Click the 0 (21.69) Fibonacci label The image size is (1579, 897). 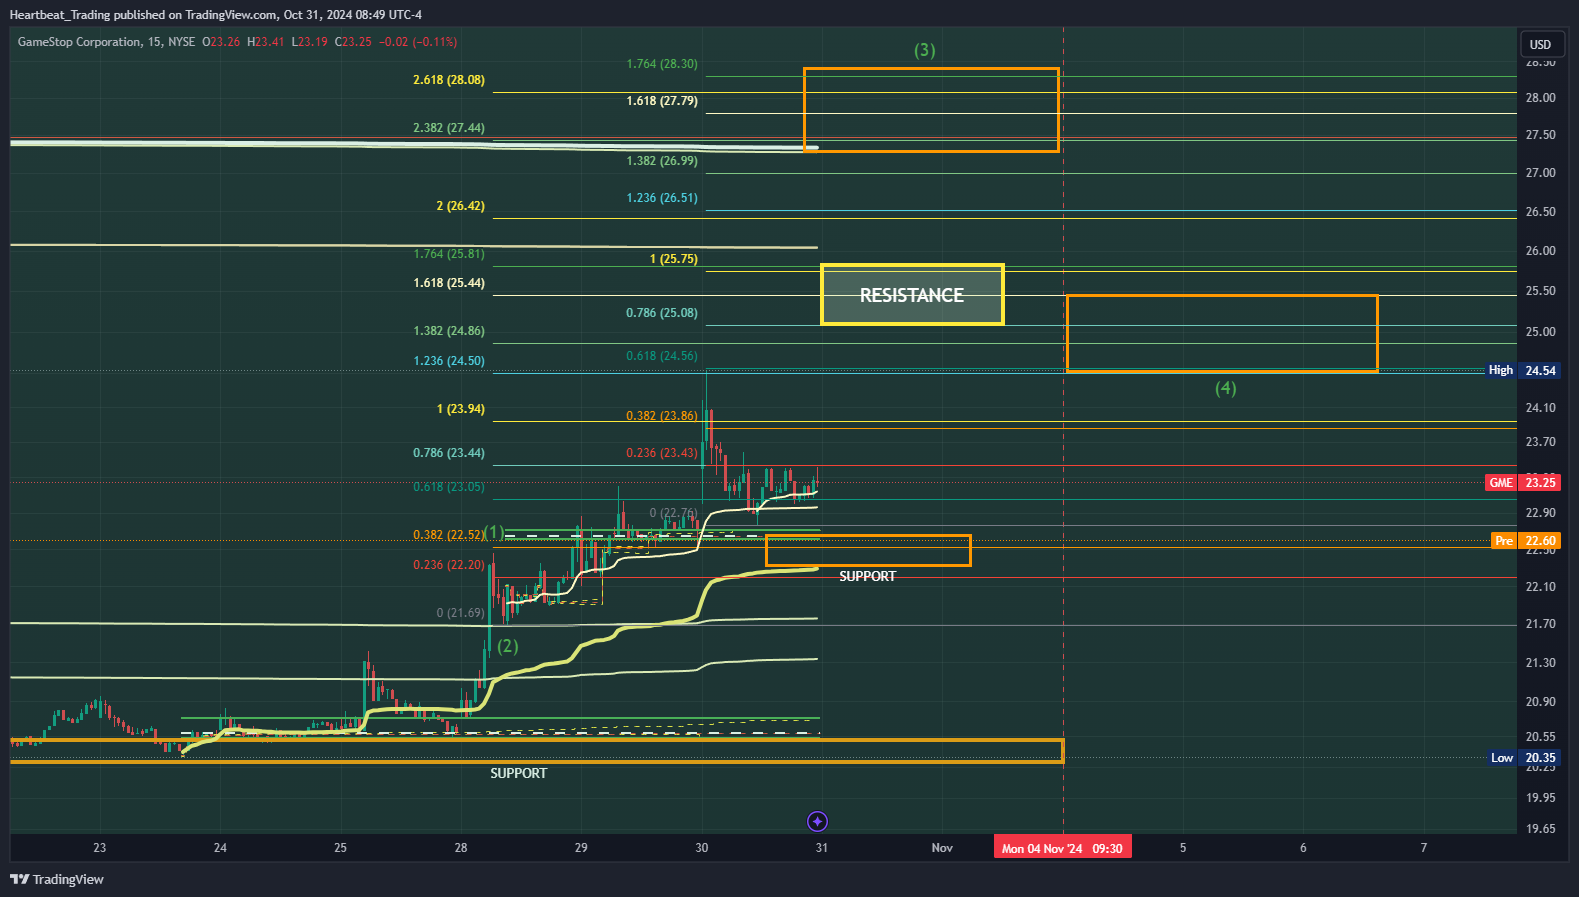(460, 613)
